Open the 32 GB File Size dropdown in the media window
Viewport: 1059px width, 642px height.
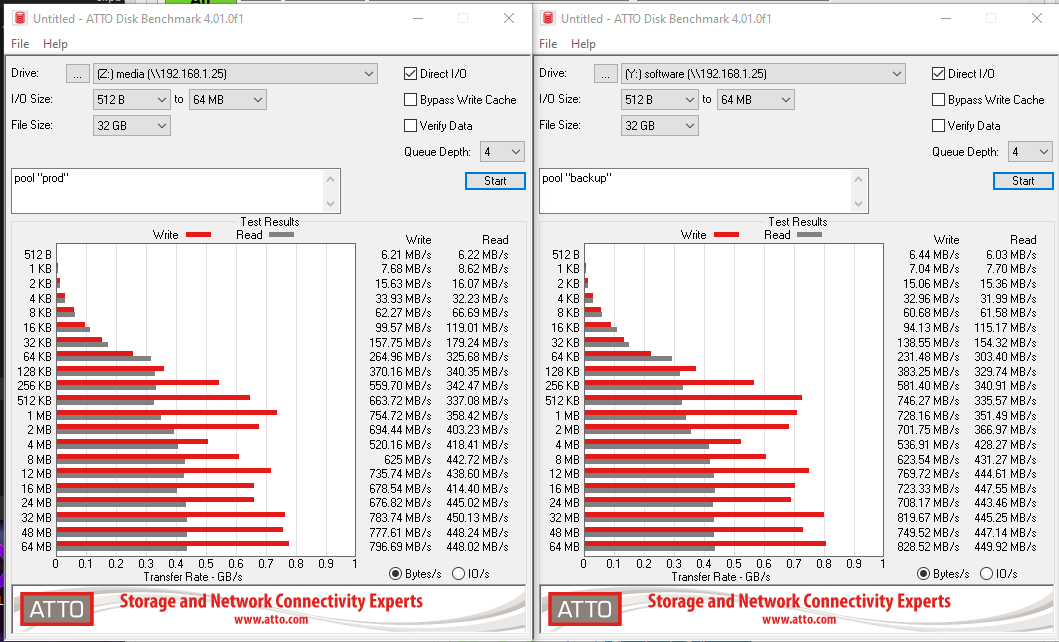132,126
